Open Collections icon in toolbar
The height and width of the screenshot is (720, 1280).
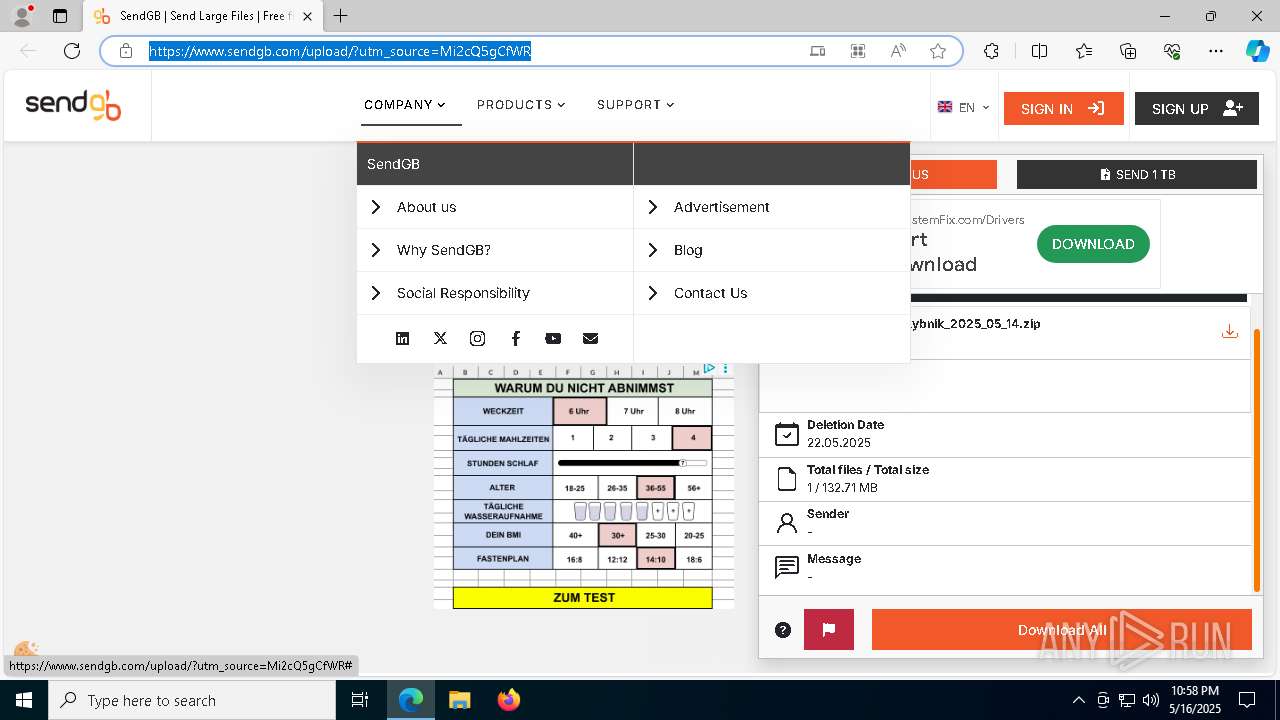click(1128, 51)
